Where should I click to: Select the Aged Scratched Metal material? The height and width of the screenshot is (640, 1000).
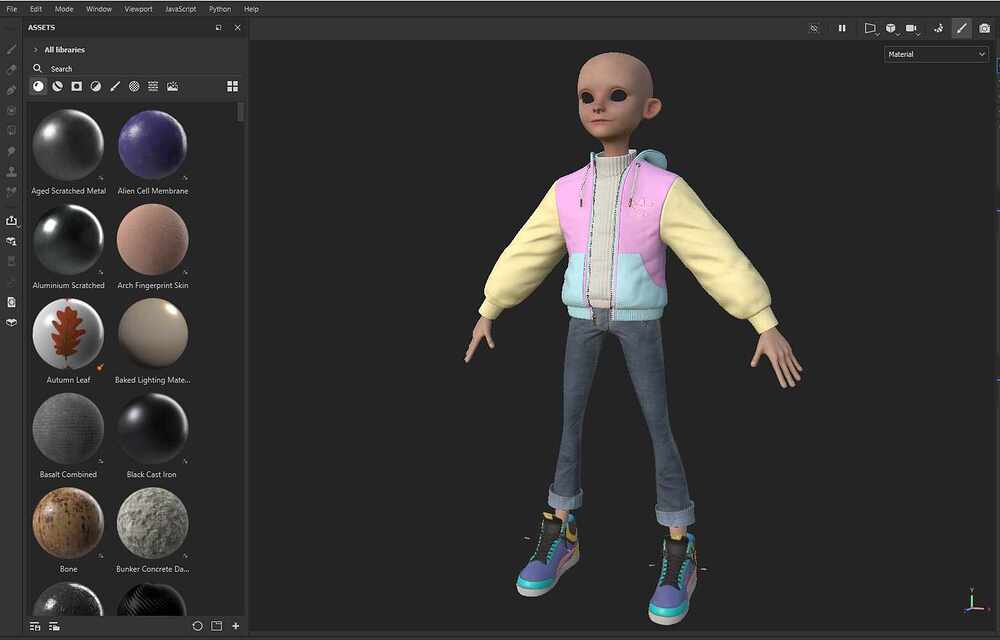68,145
